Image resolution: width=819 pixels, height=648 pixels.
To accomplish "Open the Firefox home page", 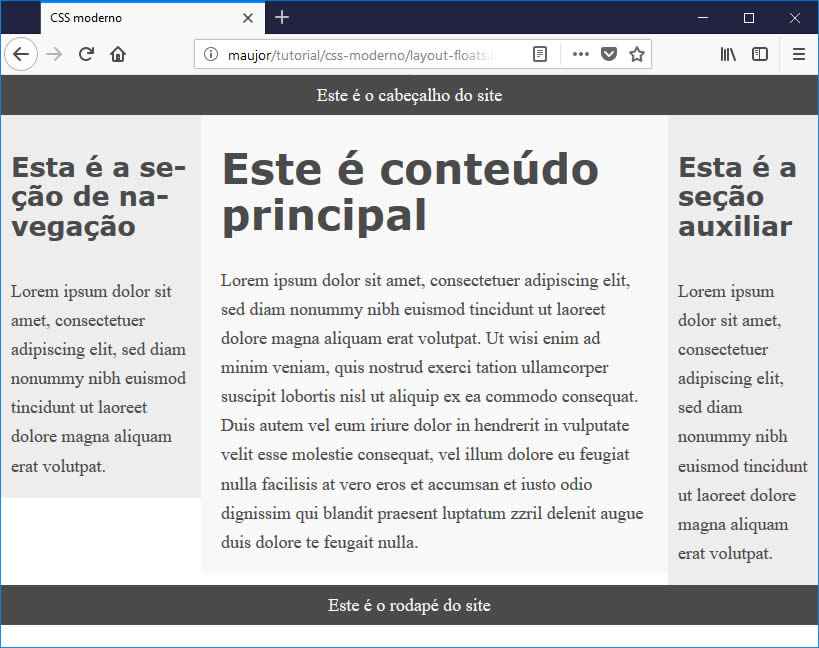I will click(x=118, y=54).
